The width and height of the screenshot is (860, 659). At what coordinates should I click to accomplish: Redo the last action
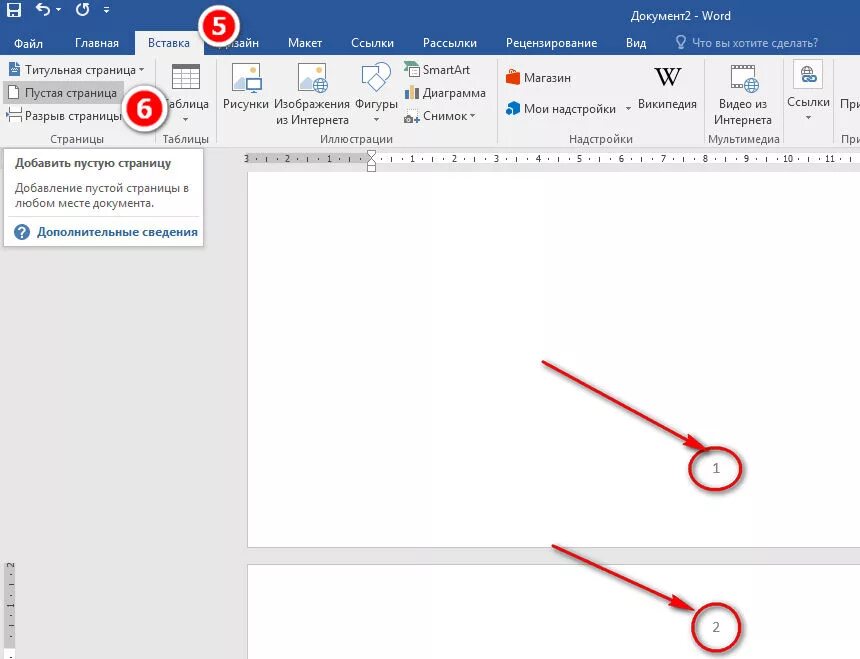pyautogui.click(x=83, y=9)
